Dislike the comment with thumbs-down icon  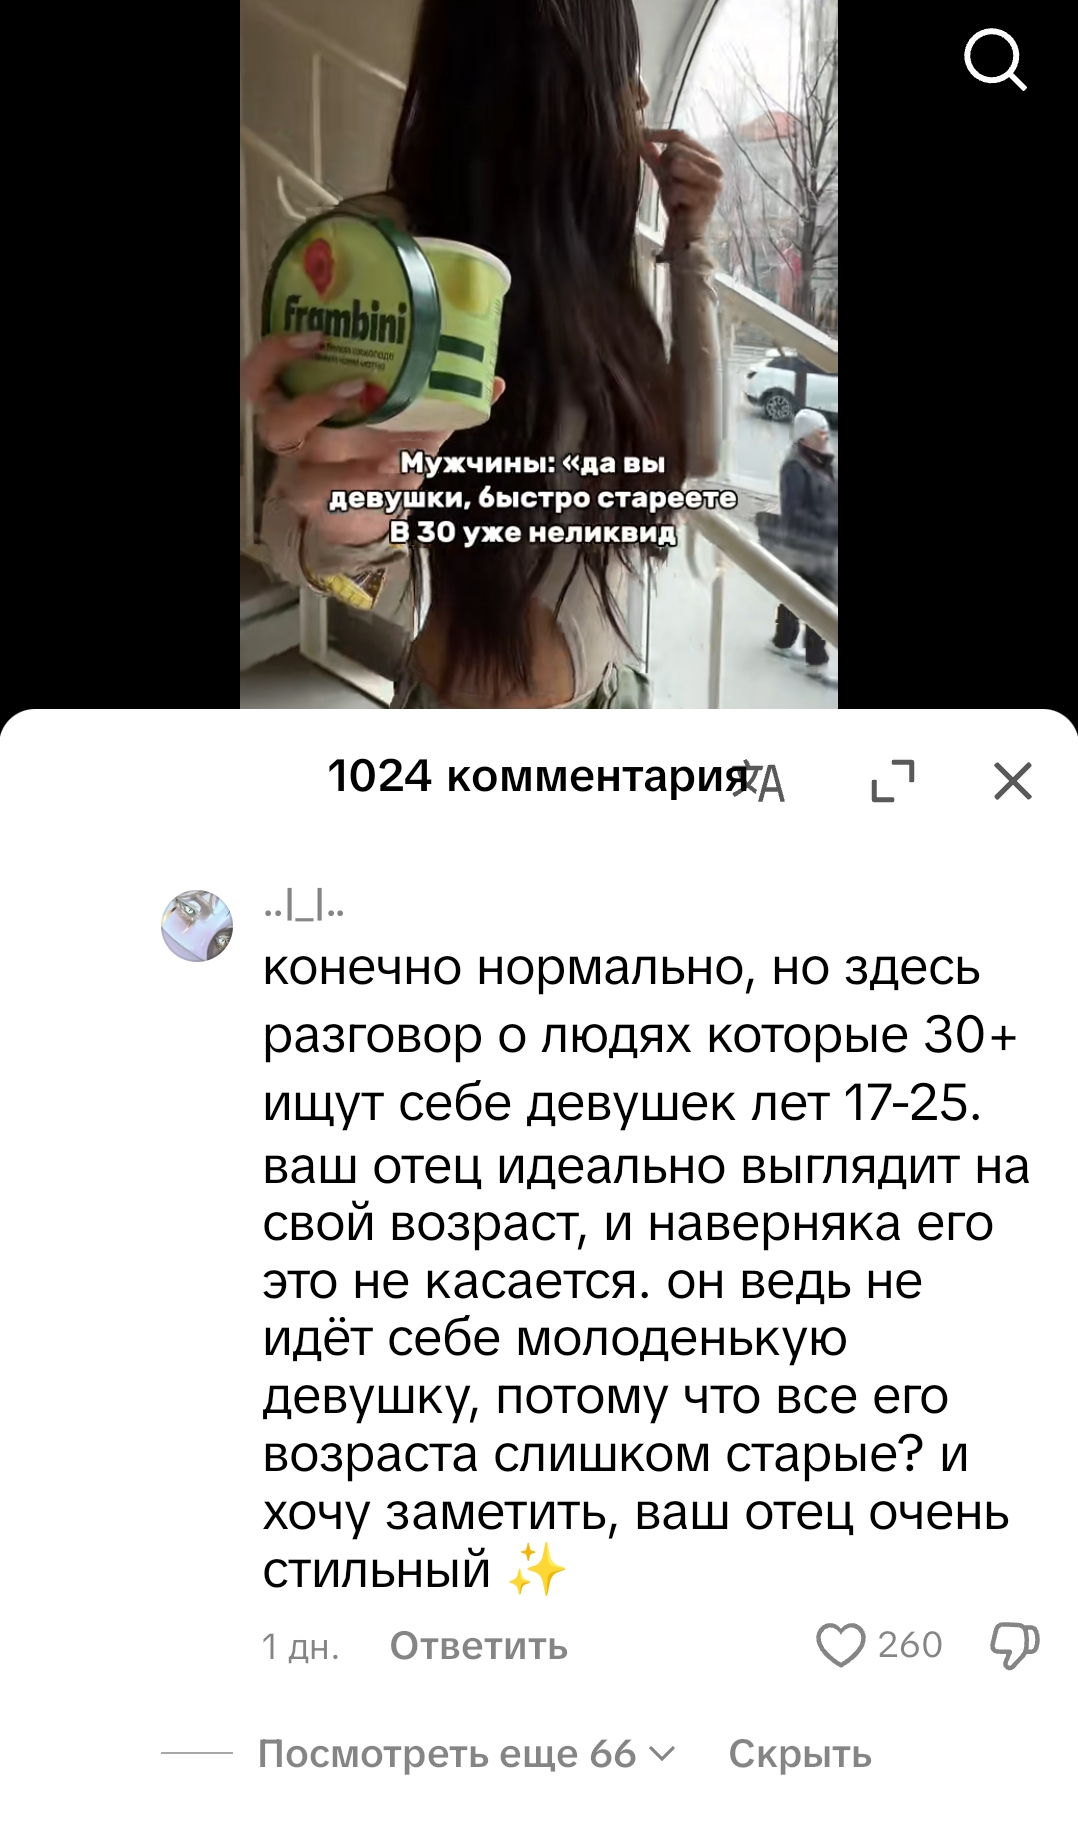coord(1014,1645)
